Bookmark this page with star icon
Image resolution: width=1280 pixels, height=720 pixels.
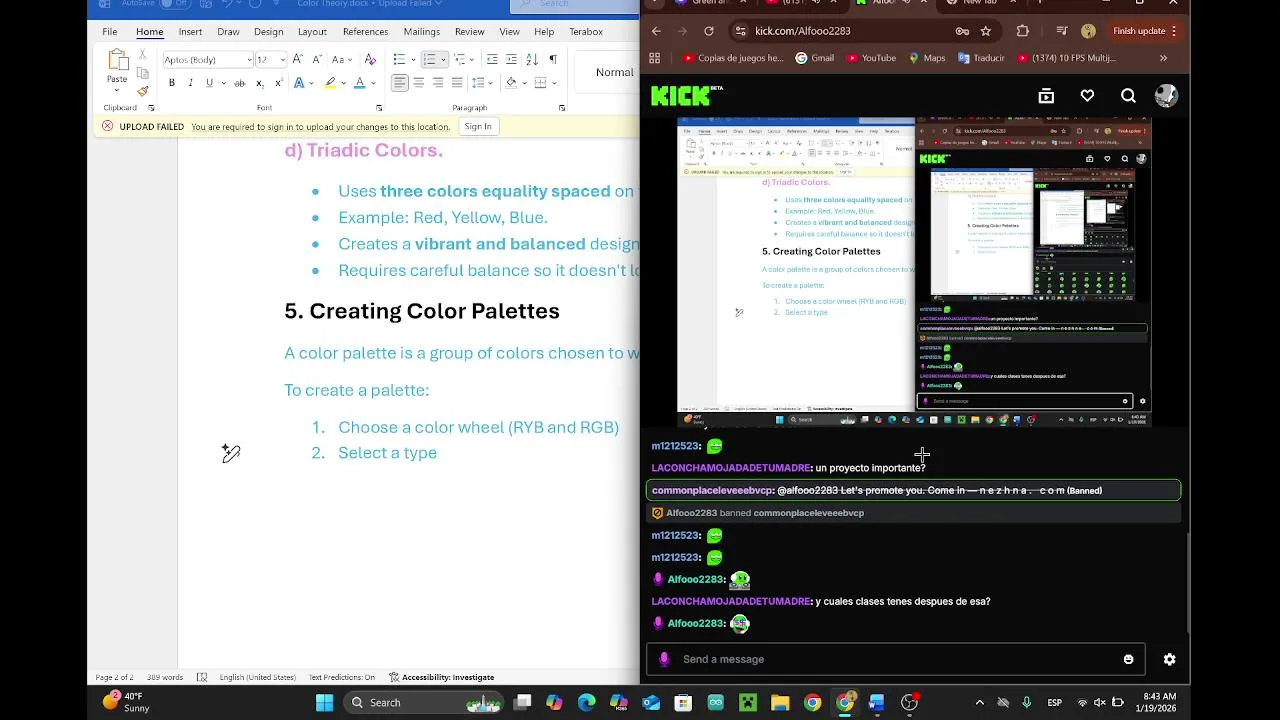click(986, 31)
